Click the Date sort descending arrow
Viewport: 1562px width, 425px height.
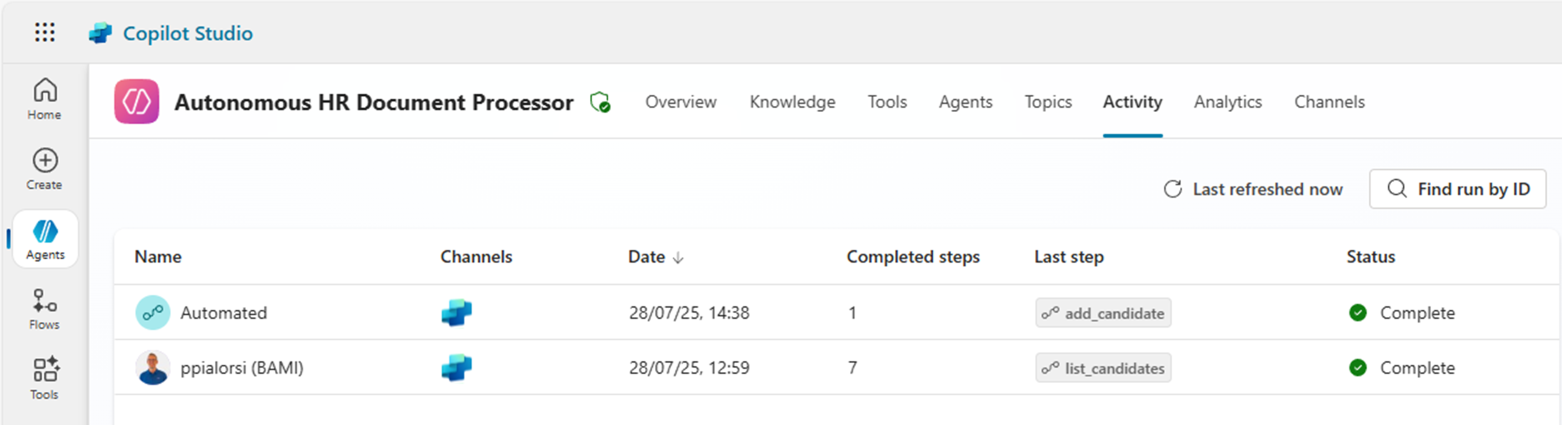[678, 258]
